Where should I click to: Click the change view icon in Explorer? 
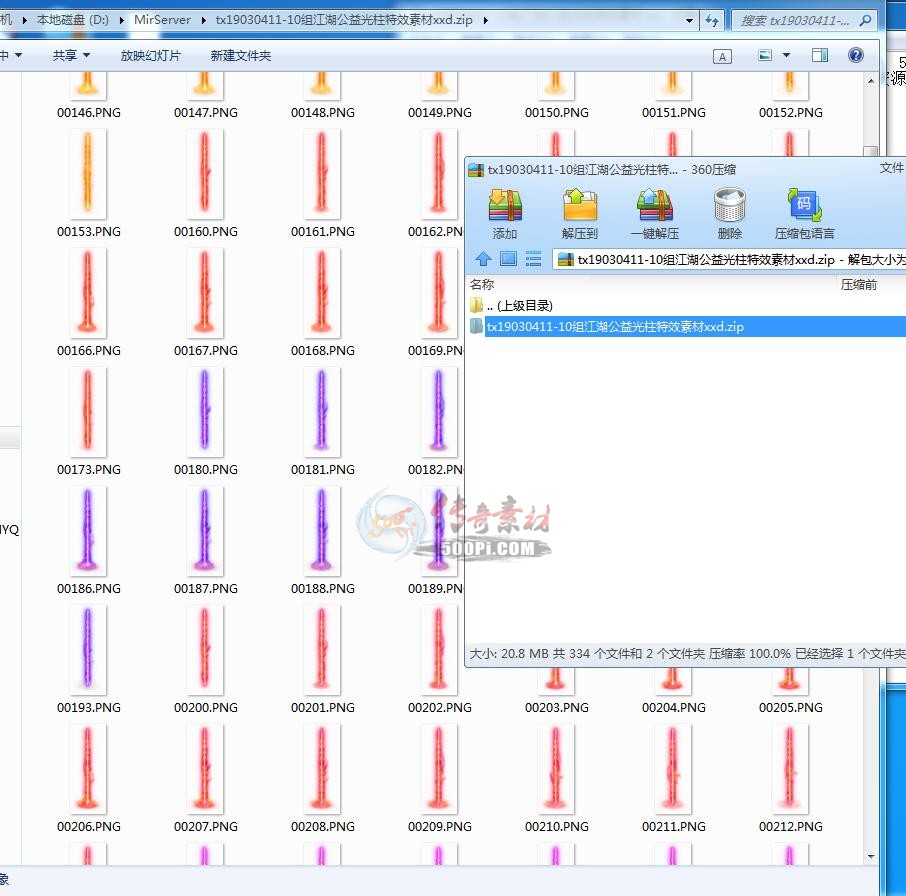[x=765, y=55]
